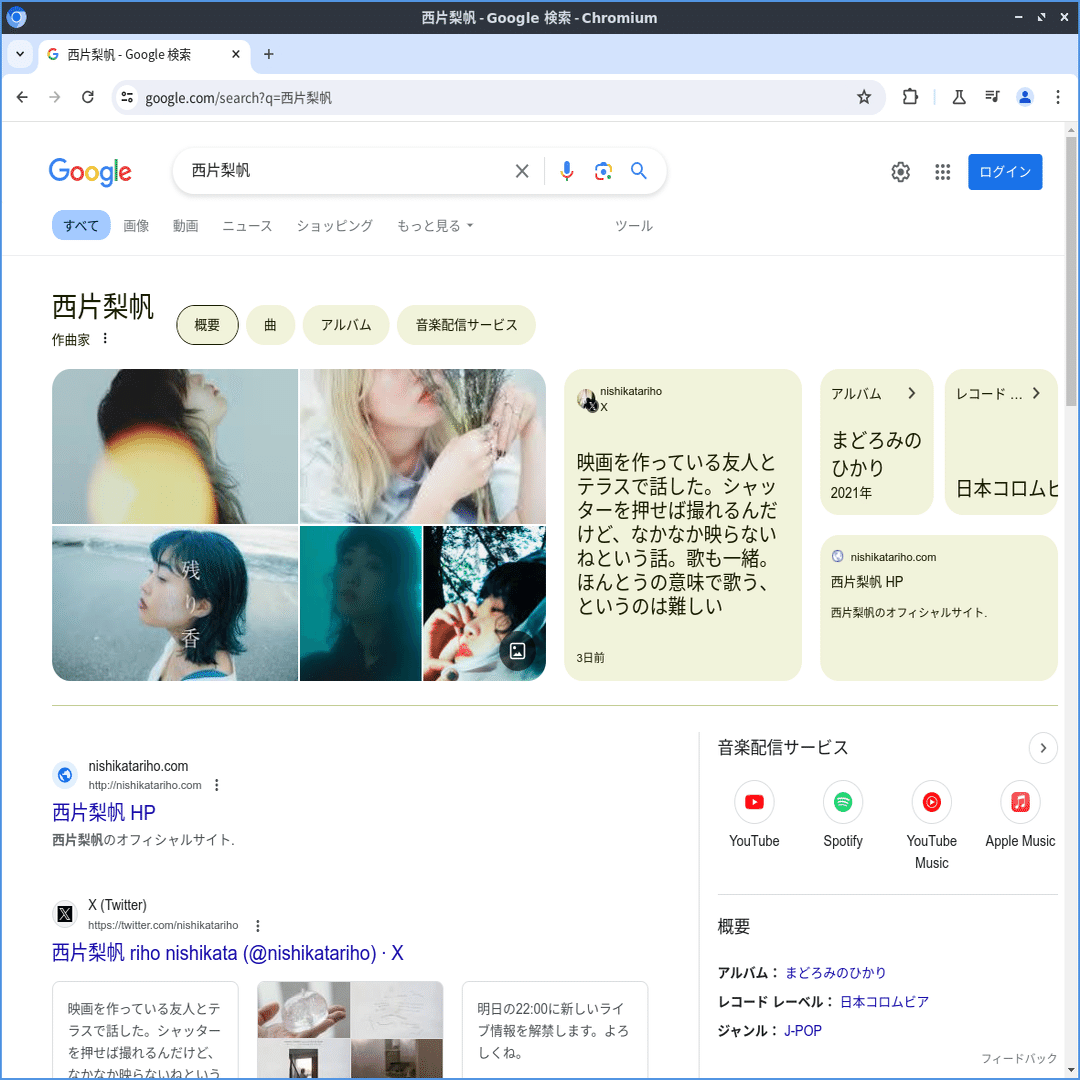Open a new browser tab
Image resolution: width=1080 pixels, height=1080 pixels.
point(269,54)
